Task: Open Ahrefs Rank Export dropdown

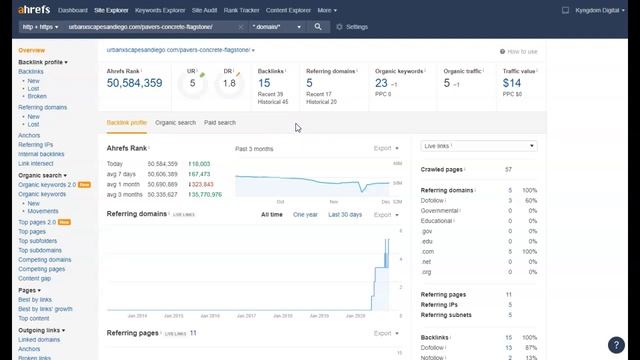Action: point(386,148)
